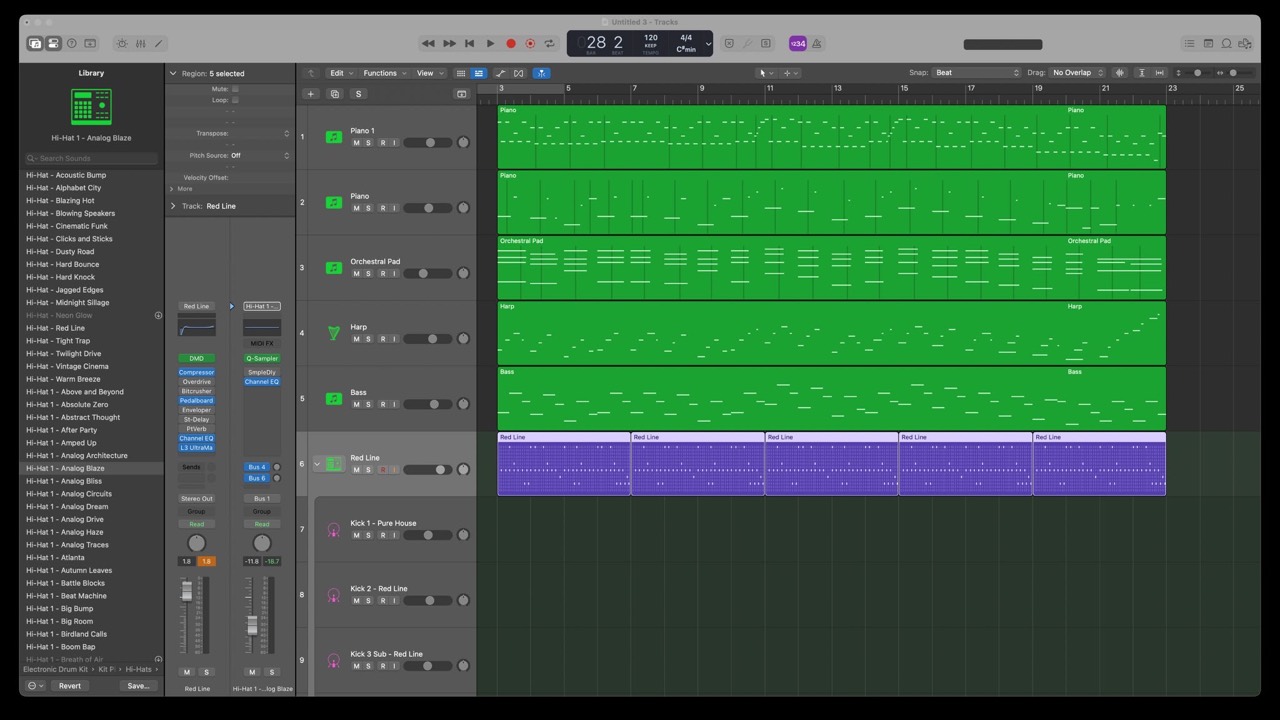Open the Note Pads icon
Screen dimensions: 1280x720
coord(1208,44)
